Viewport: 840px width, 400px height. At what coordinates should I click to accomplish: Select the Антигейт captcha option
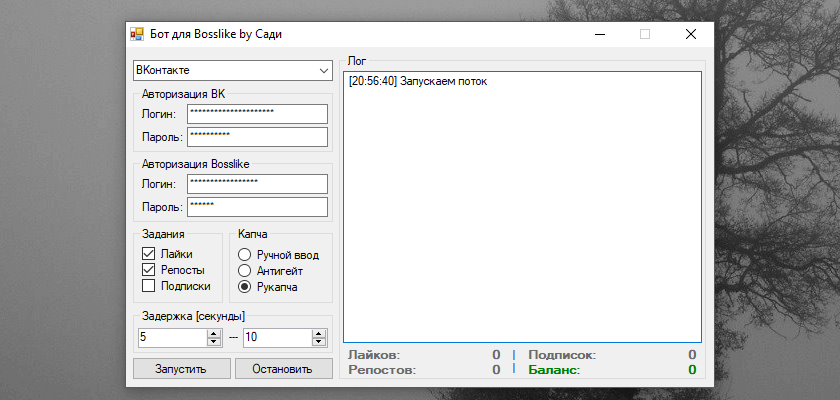[x=244, y=271]
